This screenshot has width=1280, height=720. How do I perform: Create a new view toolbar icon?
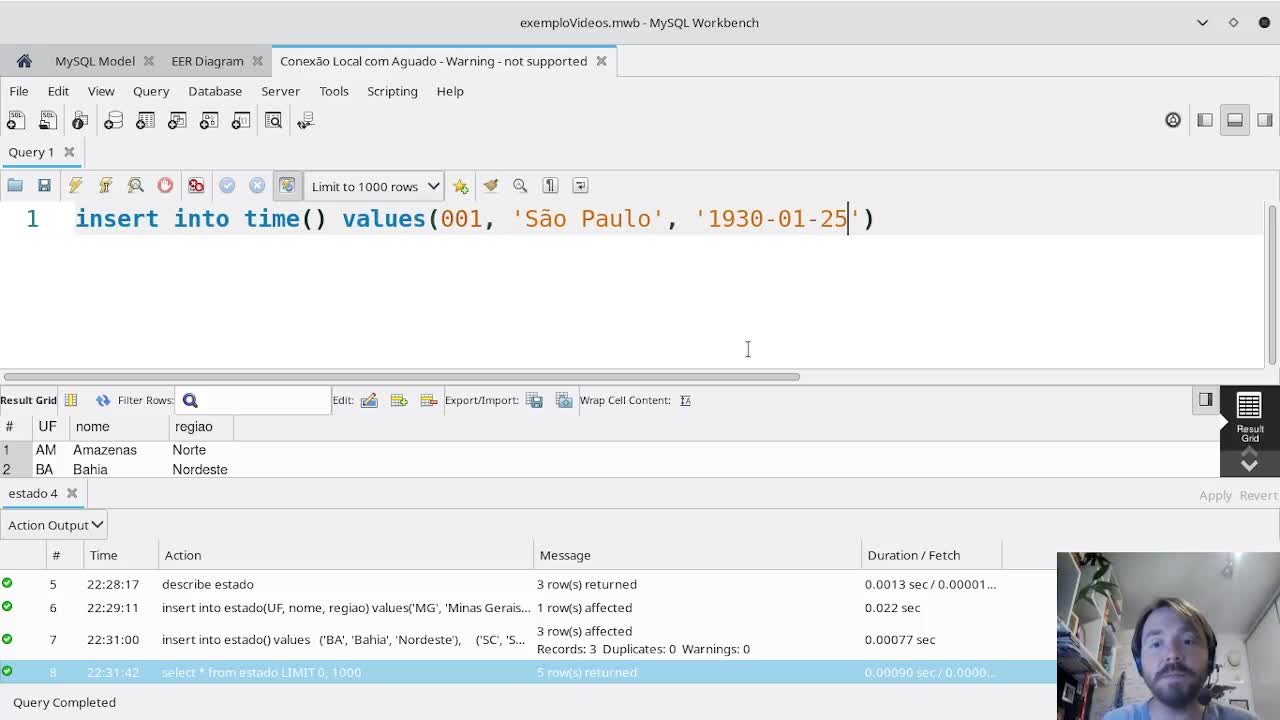[177, 120]
